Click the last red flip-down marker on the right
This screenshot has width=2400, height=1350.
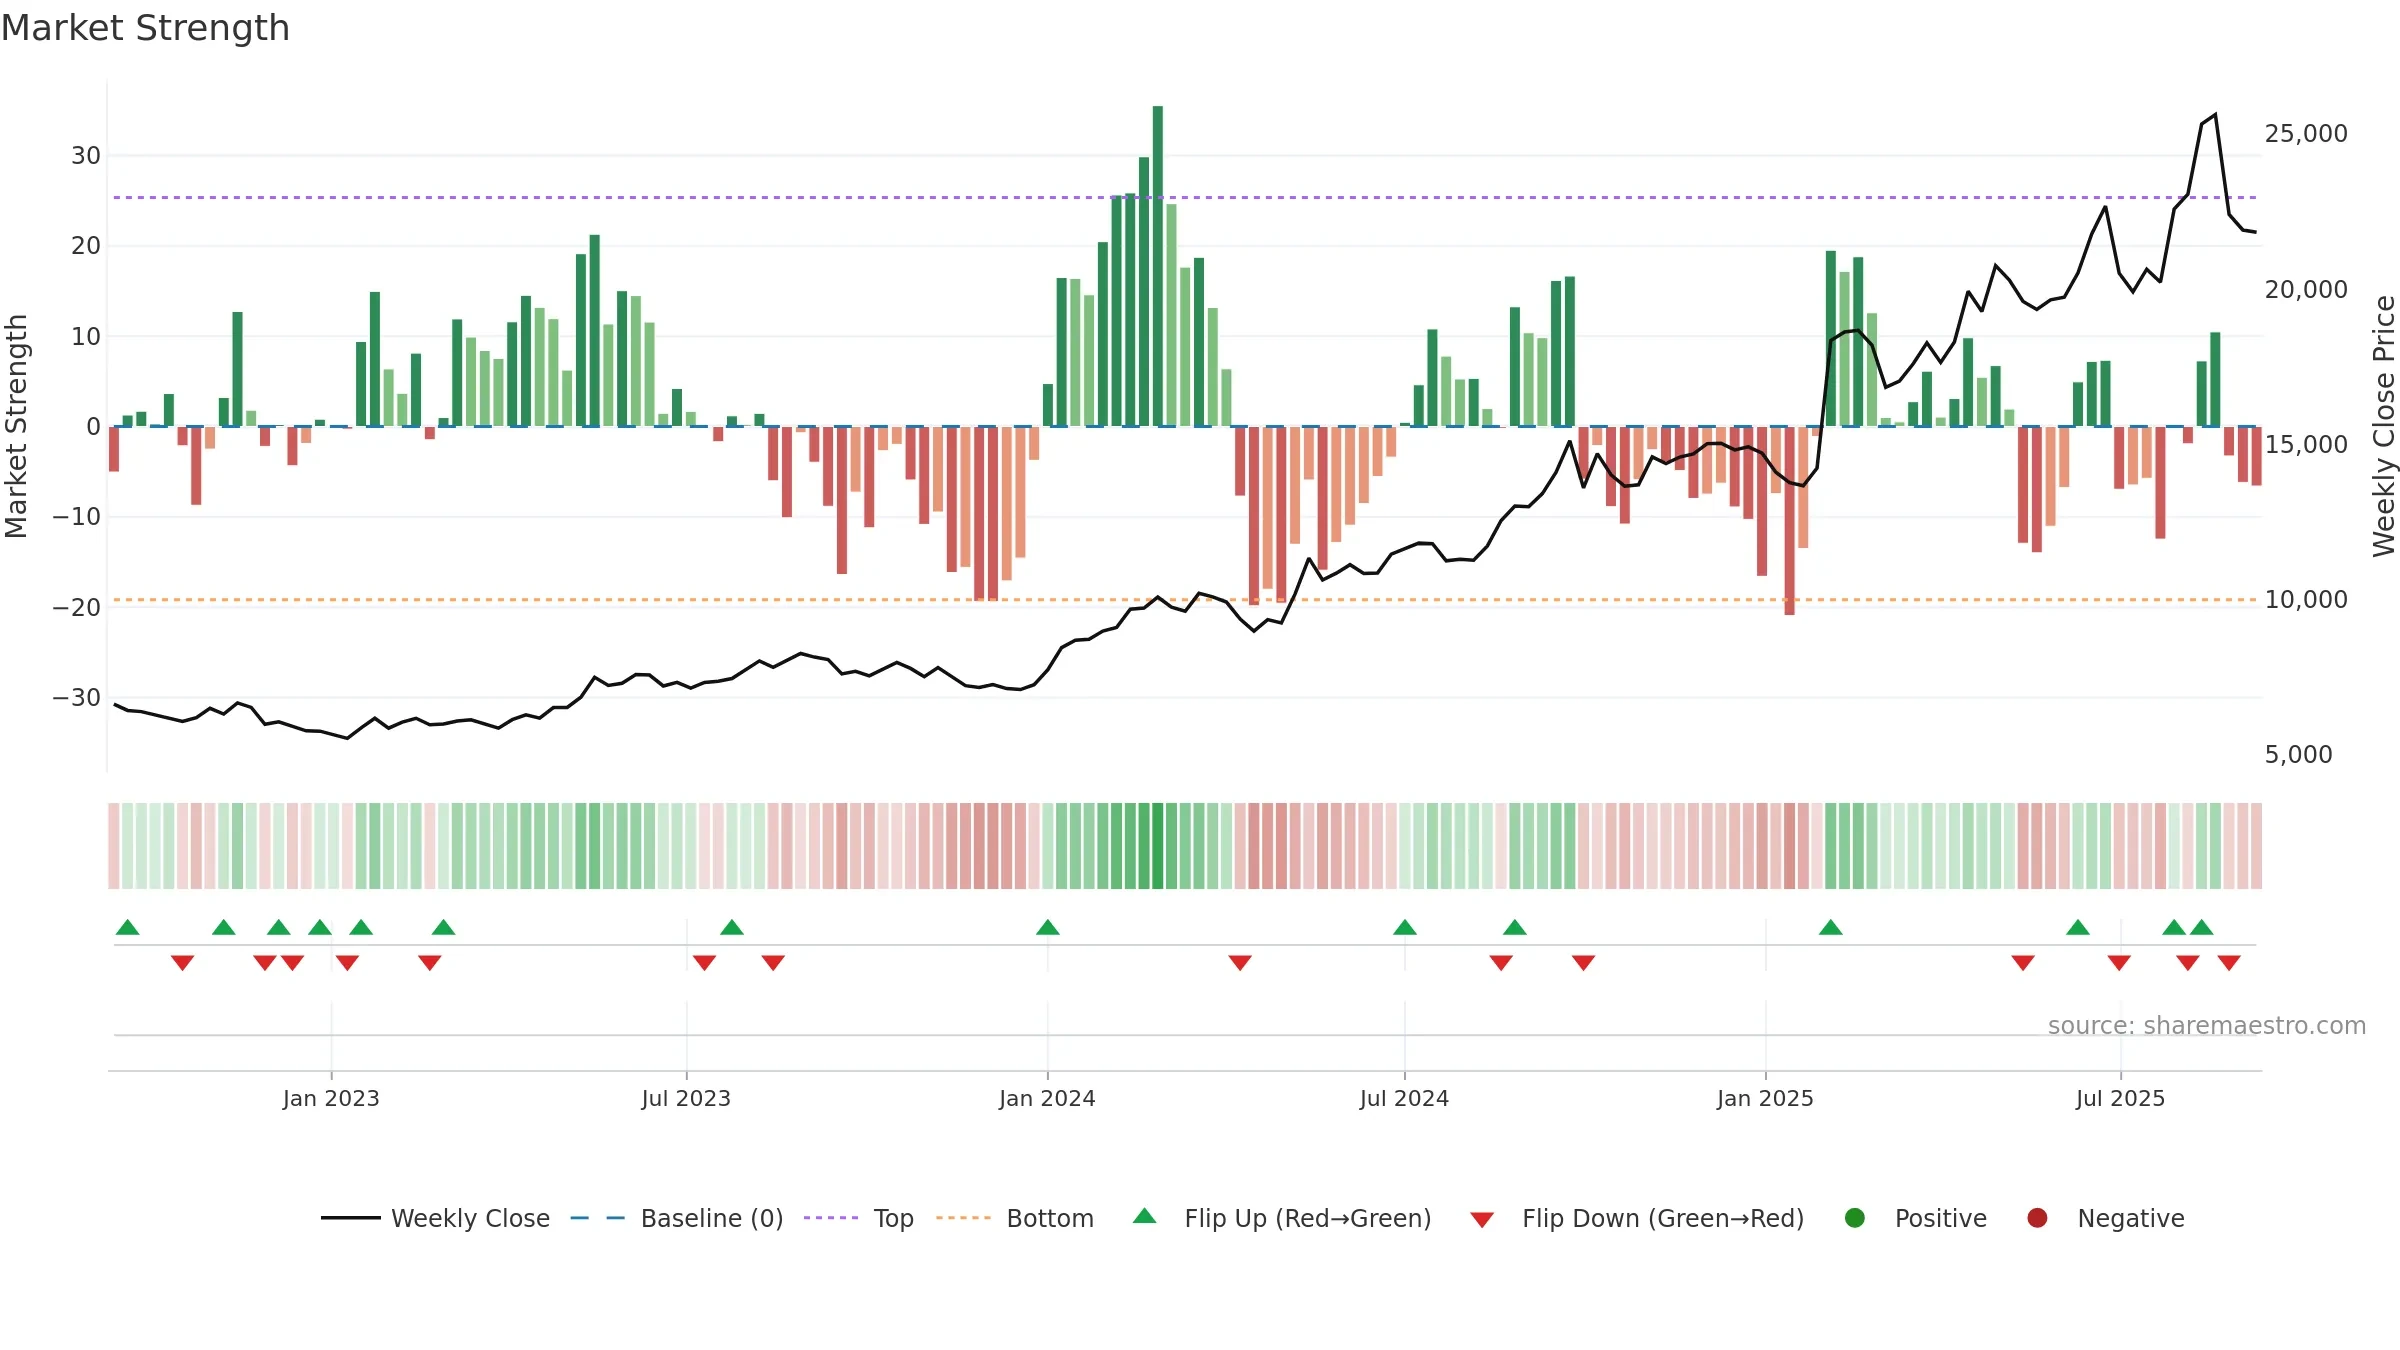tap(2229, 963)
